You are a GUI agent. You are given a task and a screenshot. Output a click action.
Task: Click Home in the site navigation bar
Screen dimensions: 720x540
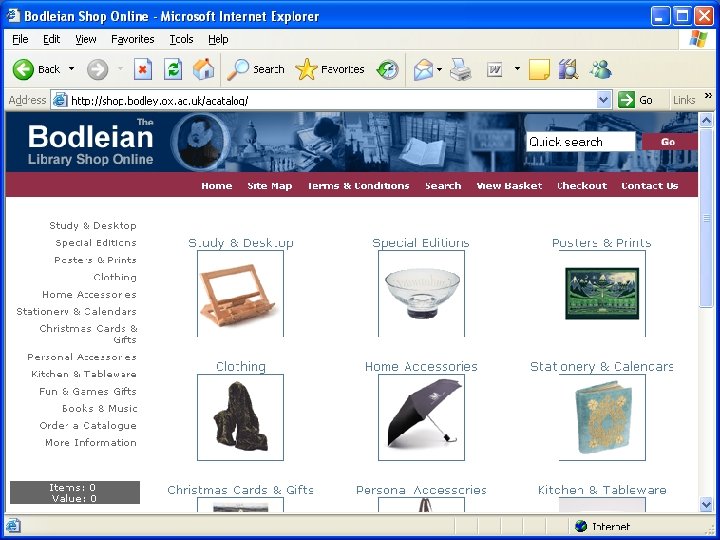click(x=217, y=186)
